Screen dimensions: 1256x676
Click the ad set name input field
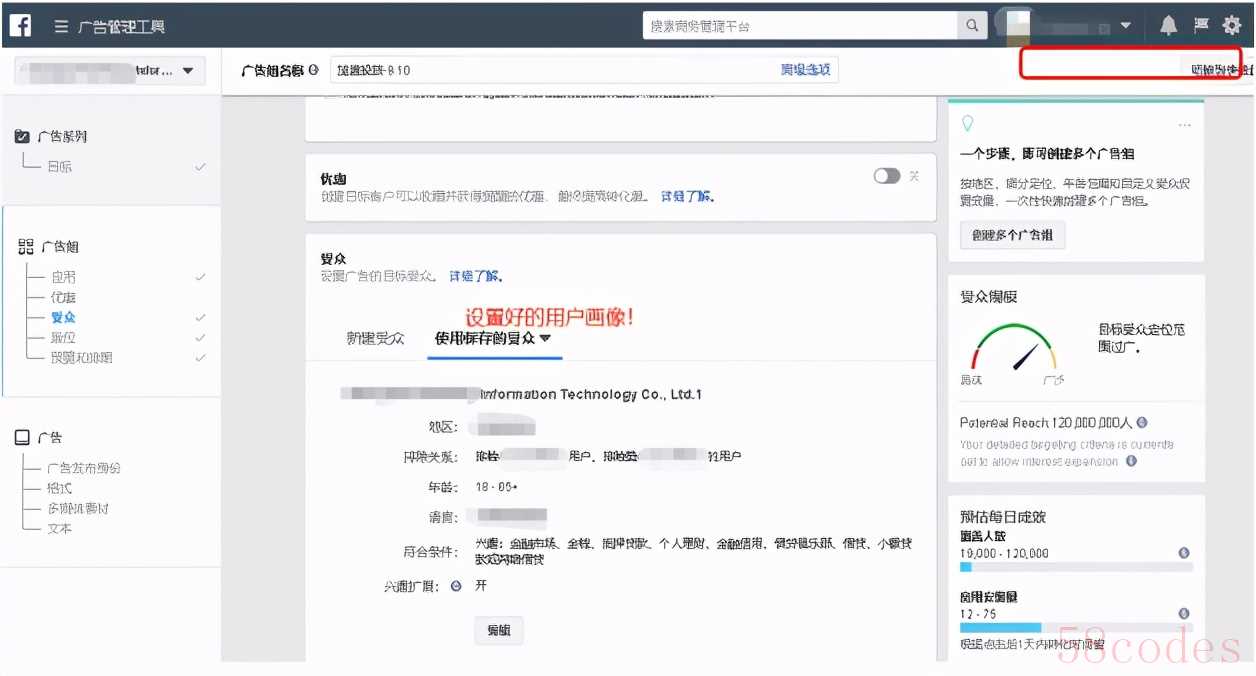tap(550, 70)
